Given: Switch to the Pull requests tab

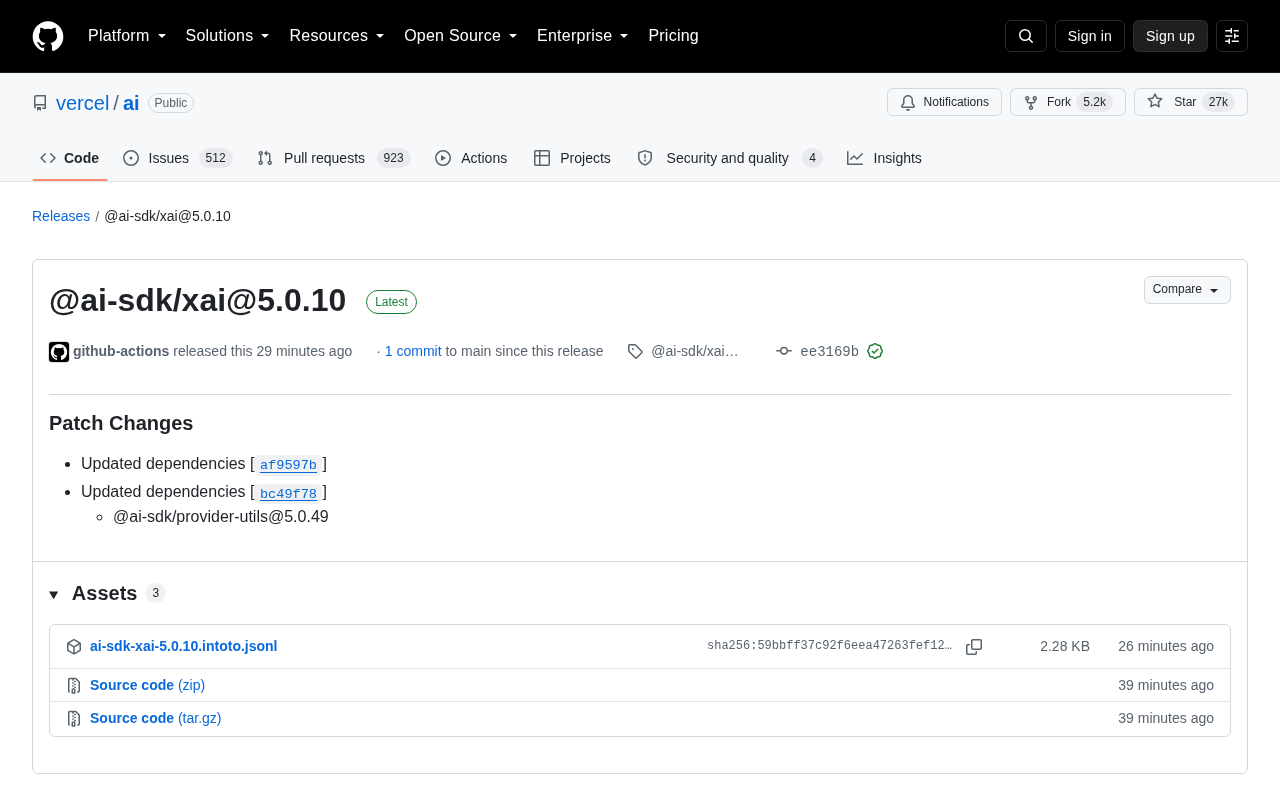Looking at the screenshot, I should [333, 158].
